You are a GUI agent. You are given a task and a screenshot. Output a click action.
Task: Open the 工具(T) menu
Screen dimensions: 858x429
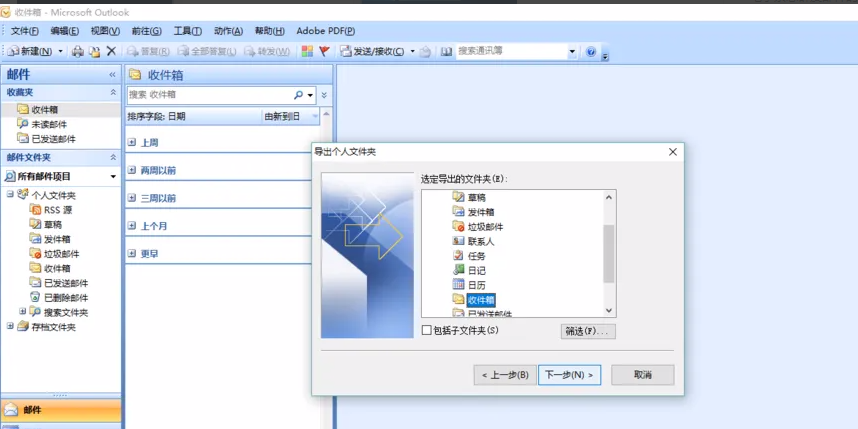(188, 31)
